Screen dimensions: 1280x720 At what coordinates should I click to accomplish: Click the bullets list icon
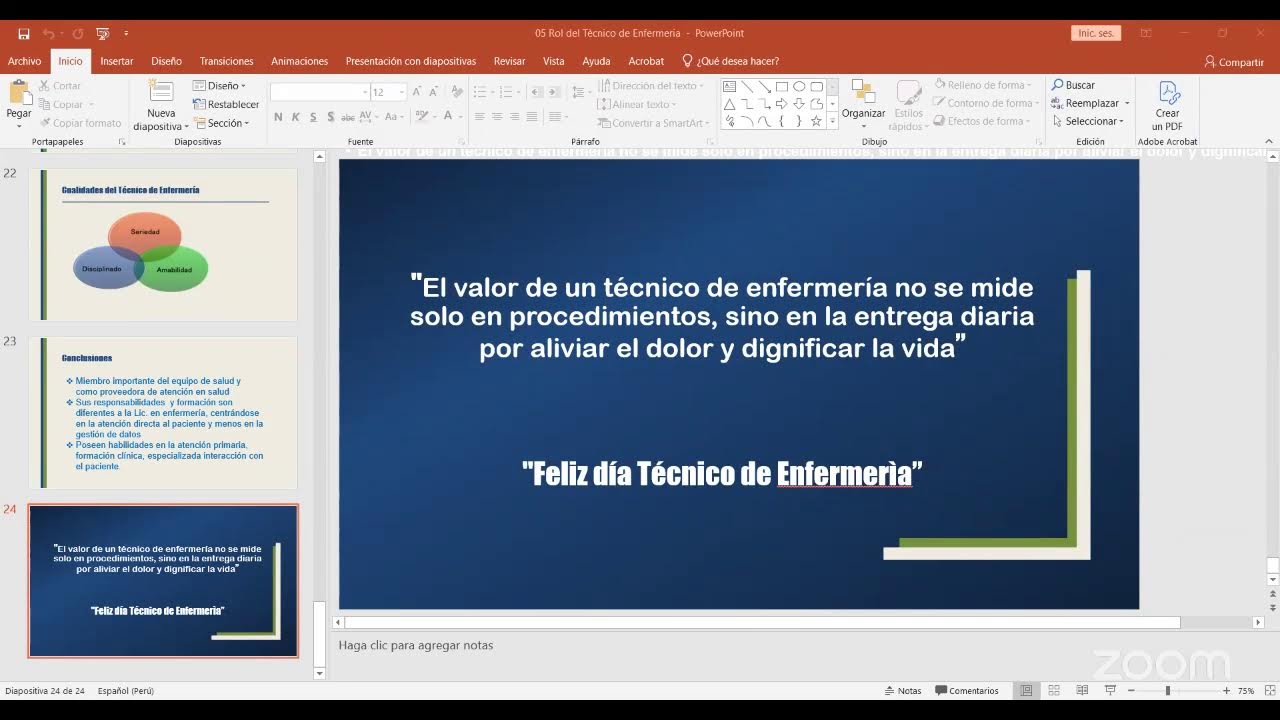point(482,92)
